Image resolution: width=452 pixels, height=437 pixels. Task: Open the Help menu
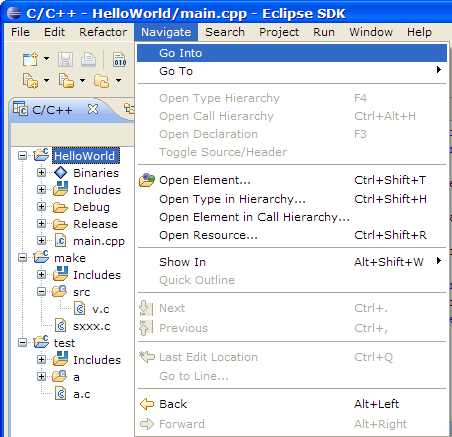click(x=419, y=32)
